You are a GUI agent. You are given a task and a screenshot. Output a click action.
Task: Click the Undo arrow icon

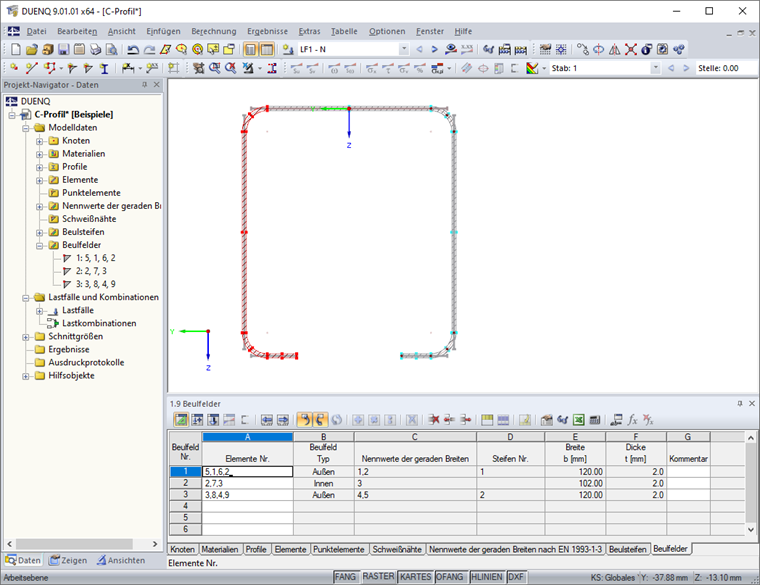point(133,49)
